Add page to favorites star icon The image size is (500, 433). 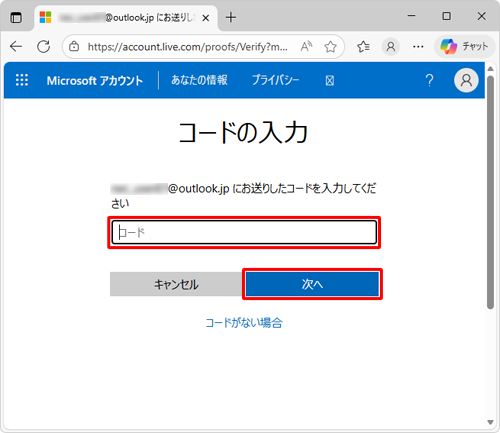330,47
